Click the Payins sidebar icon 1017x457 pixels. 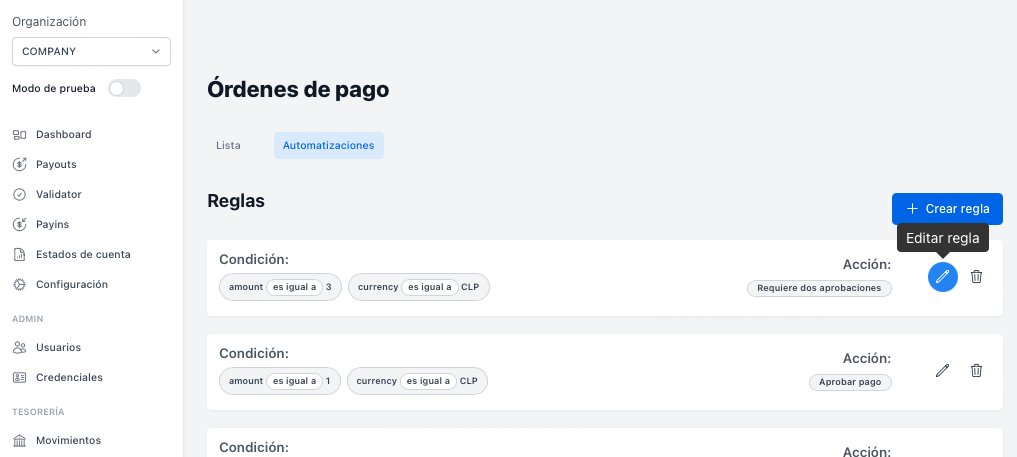pos(19,224)
